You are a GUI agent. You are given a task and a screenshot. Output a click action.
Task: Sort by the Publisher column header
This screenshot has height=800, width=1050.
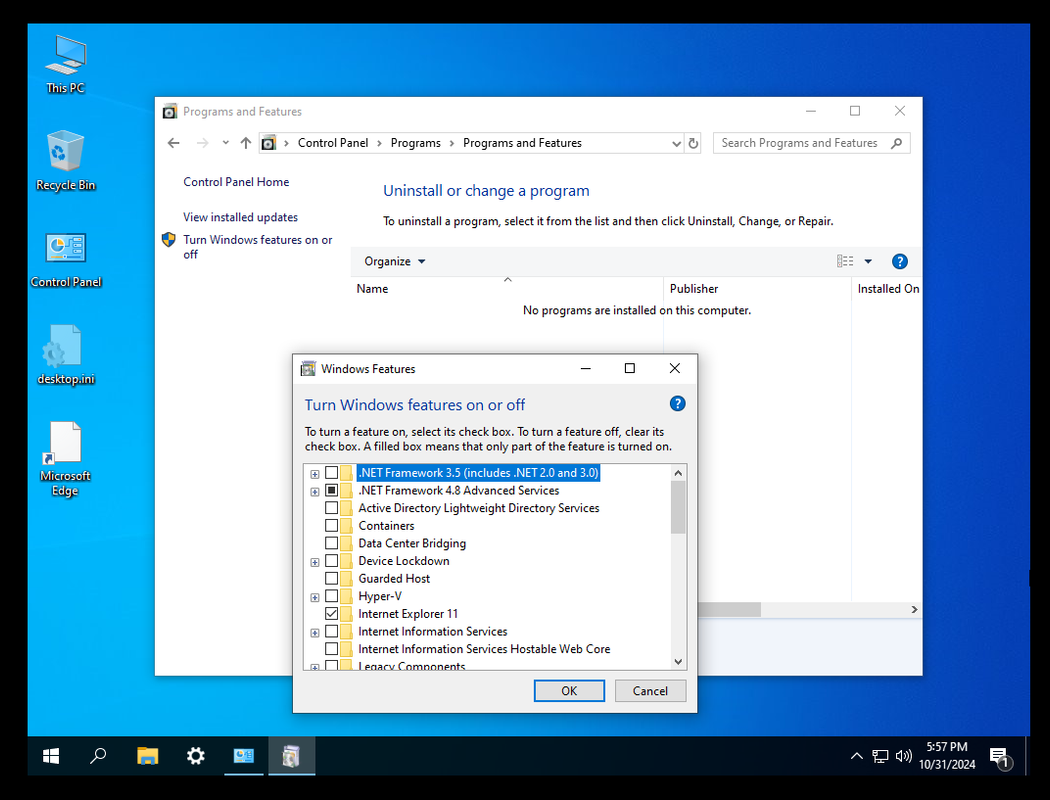point(757,289)
